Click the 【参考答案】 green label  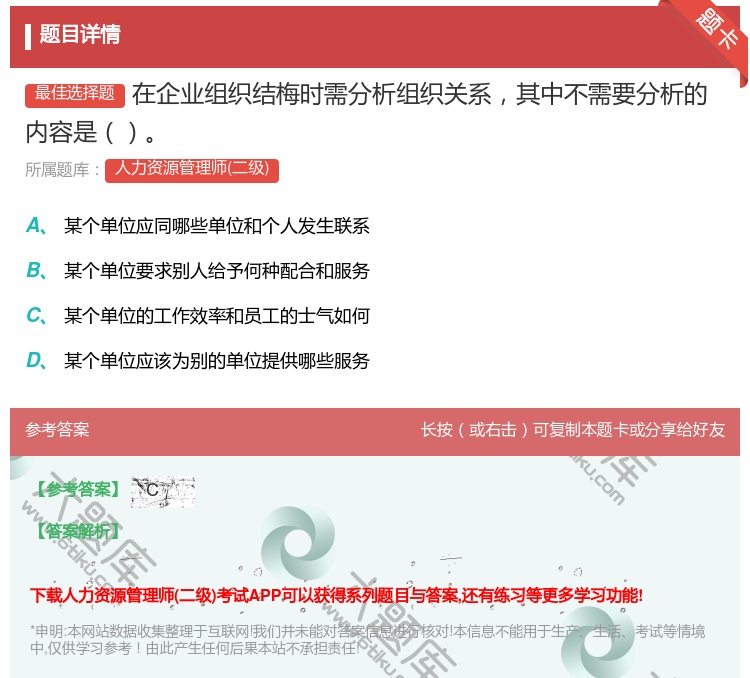78,489
